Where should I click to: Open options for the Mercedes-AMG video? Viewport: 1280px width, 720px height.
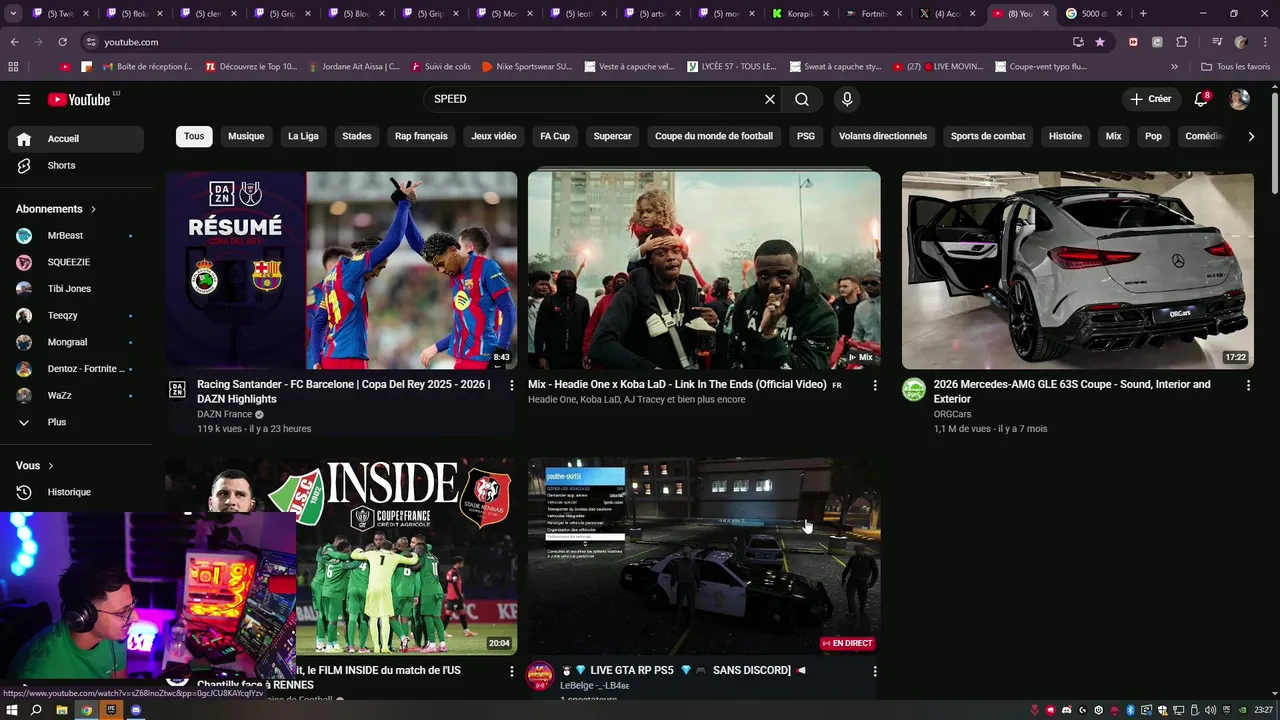[1248, 385]
